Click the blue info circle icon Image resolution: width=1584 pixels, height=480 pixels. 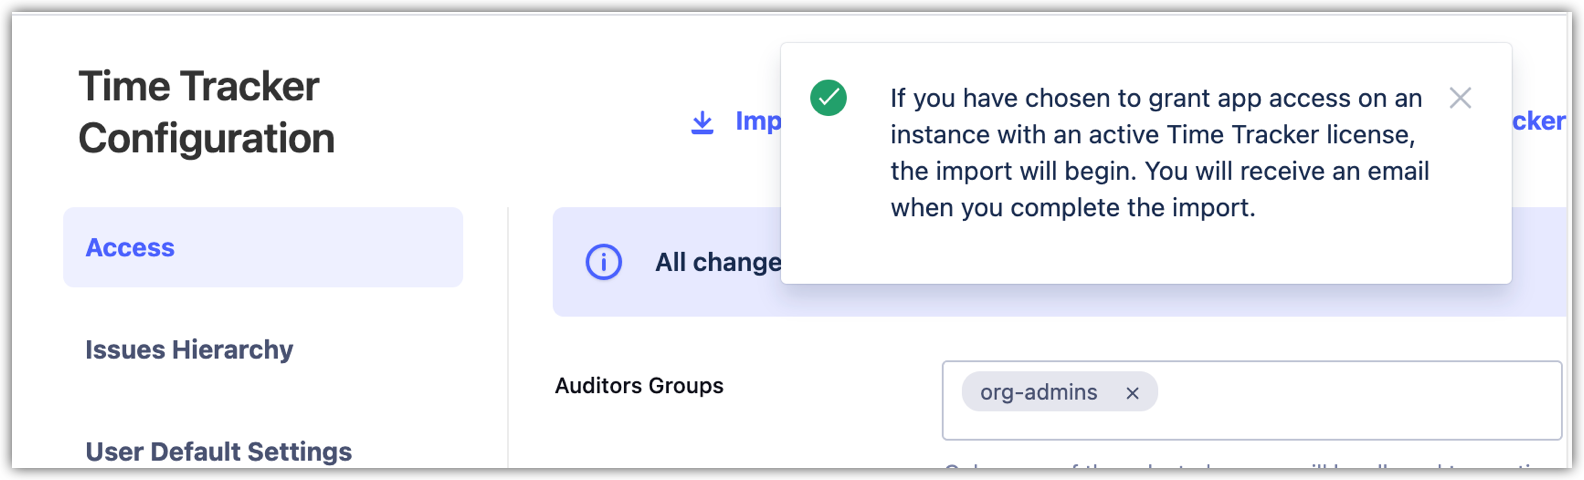(x=604, y=262)
